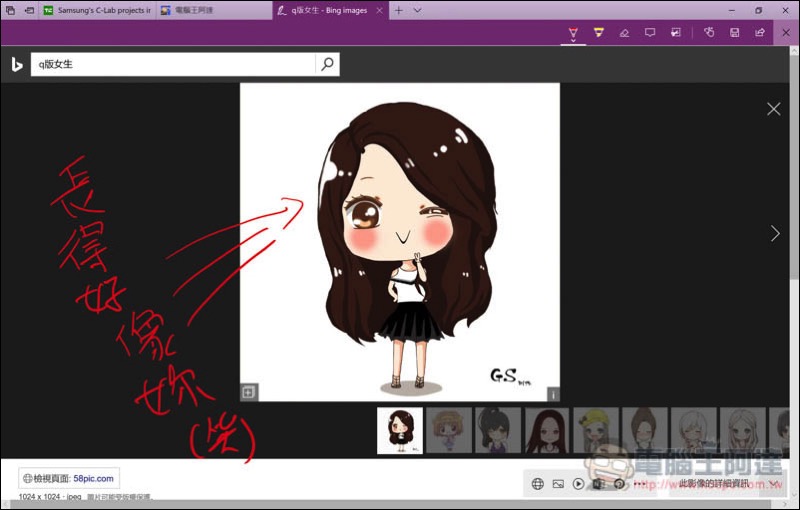Select the sixth brown-haired thumbnail

[644, 430]
